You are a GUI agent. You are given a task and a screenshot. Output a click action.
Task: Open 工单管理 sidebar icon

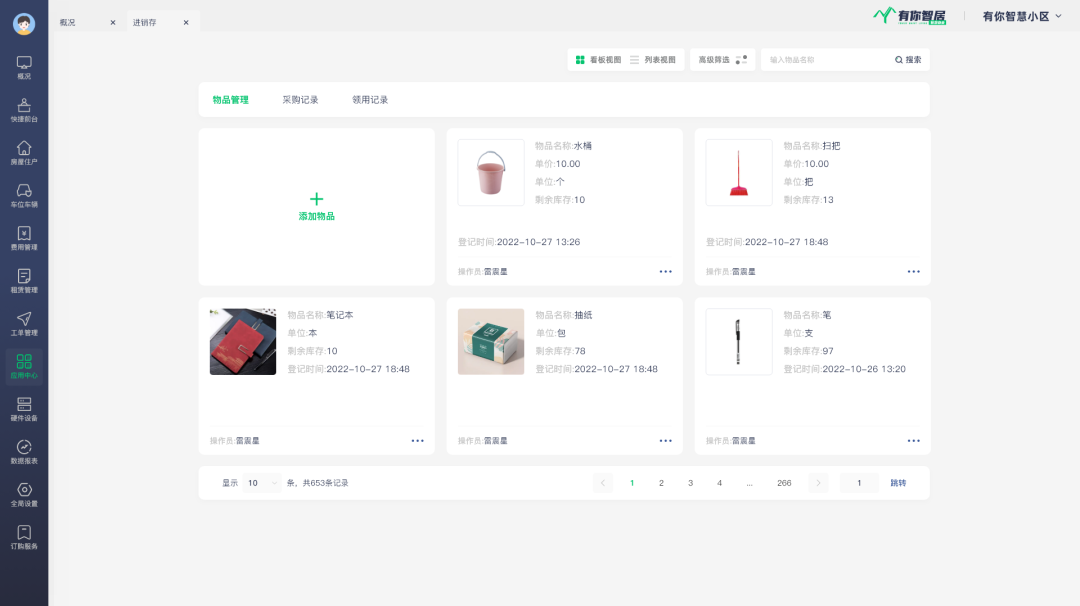tap(24, 322)
